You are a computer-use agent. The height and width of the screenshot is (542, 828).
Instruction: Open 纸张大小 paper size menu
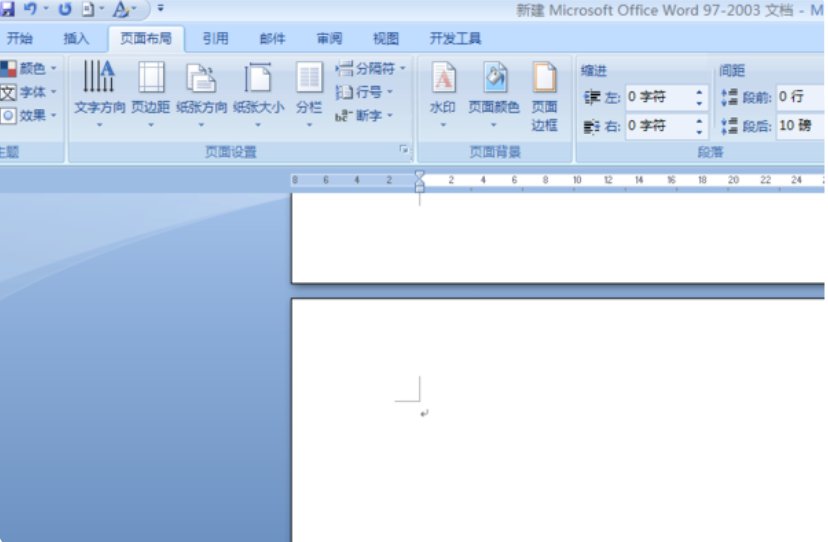258,94
